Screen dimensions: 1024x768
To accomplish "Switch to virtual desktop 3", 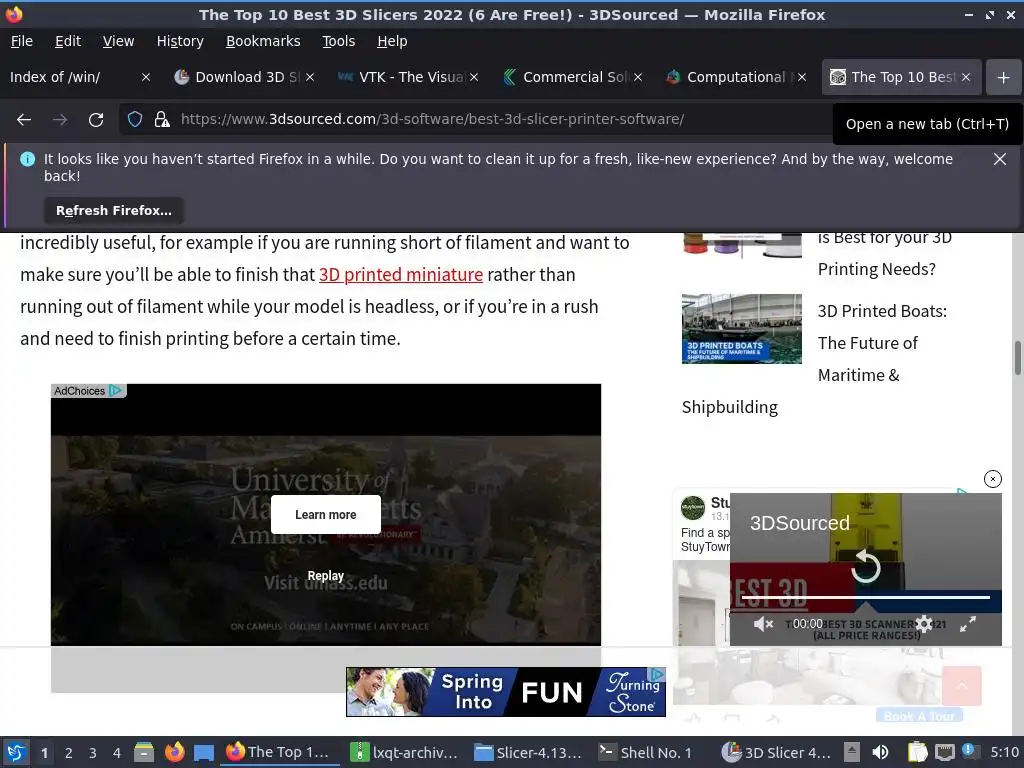I will pos(93,753).
